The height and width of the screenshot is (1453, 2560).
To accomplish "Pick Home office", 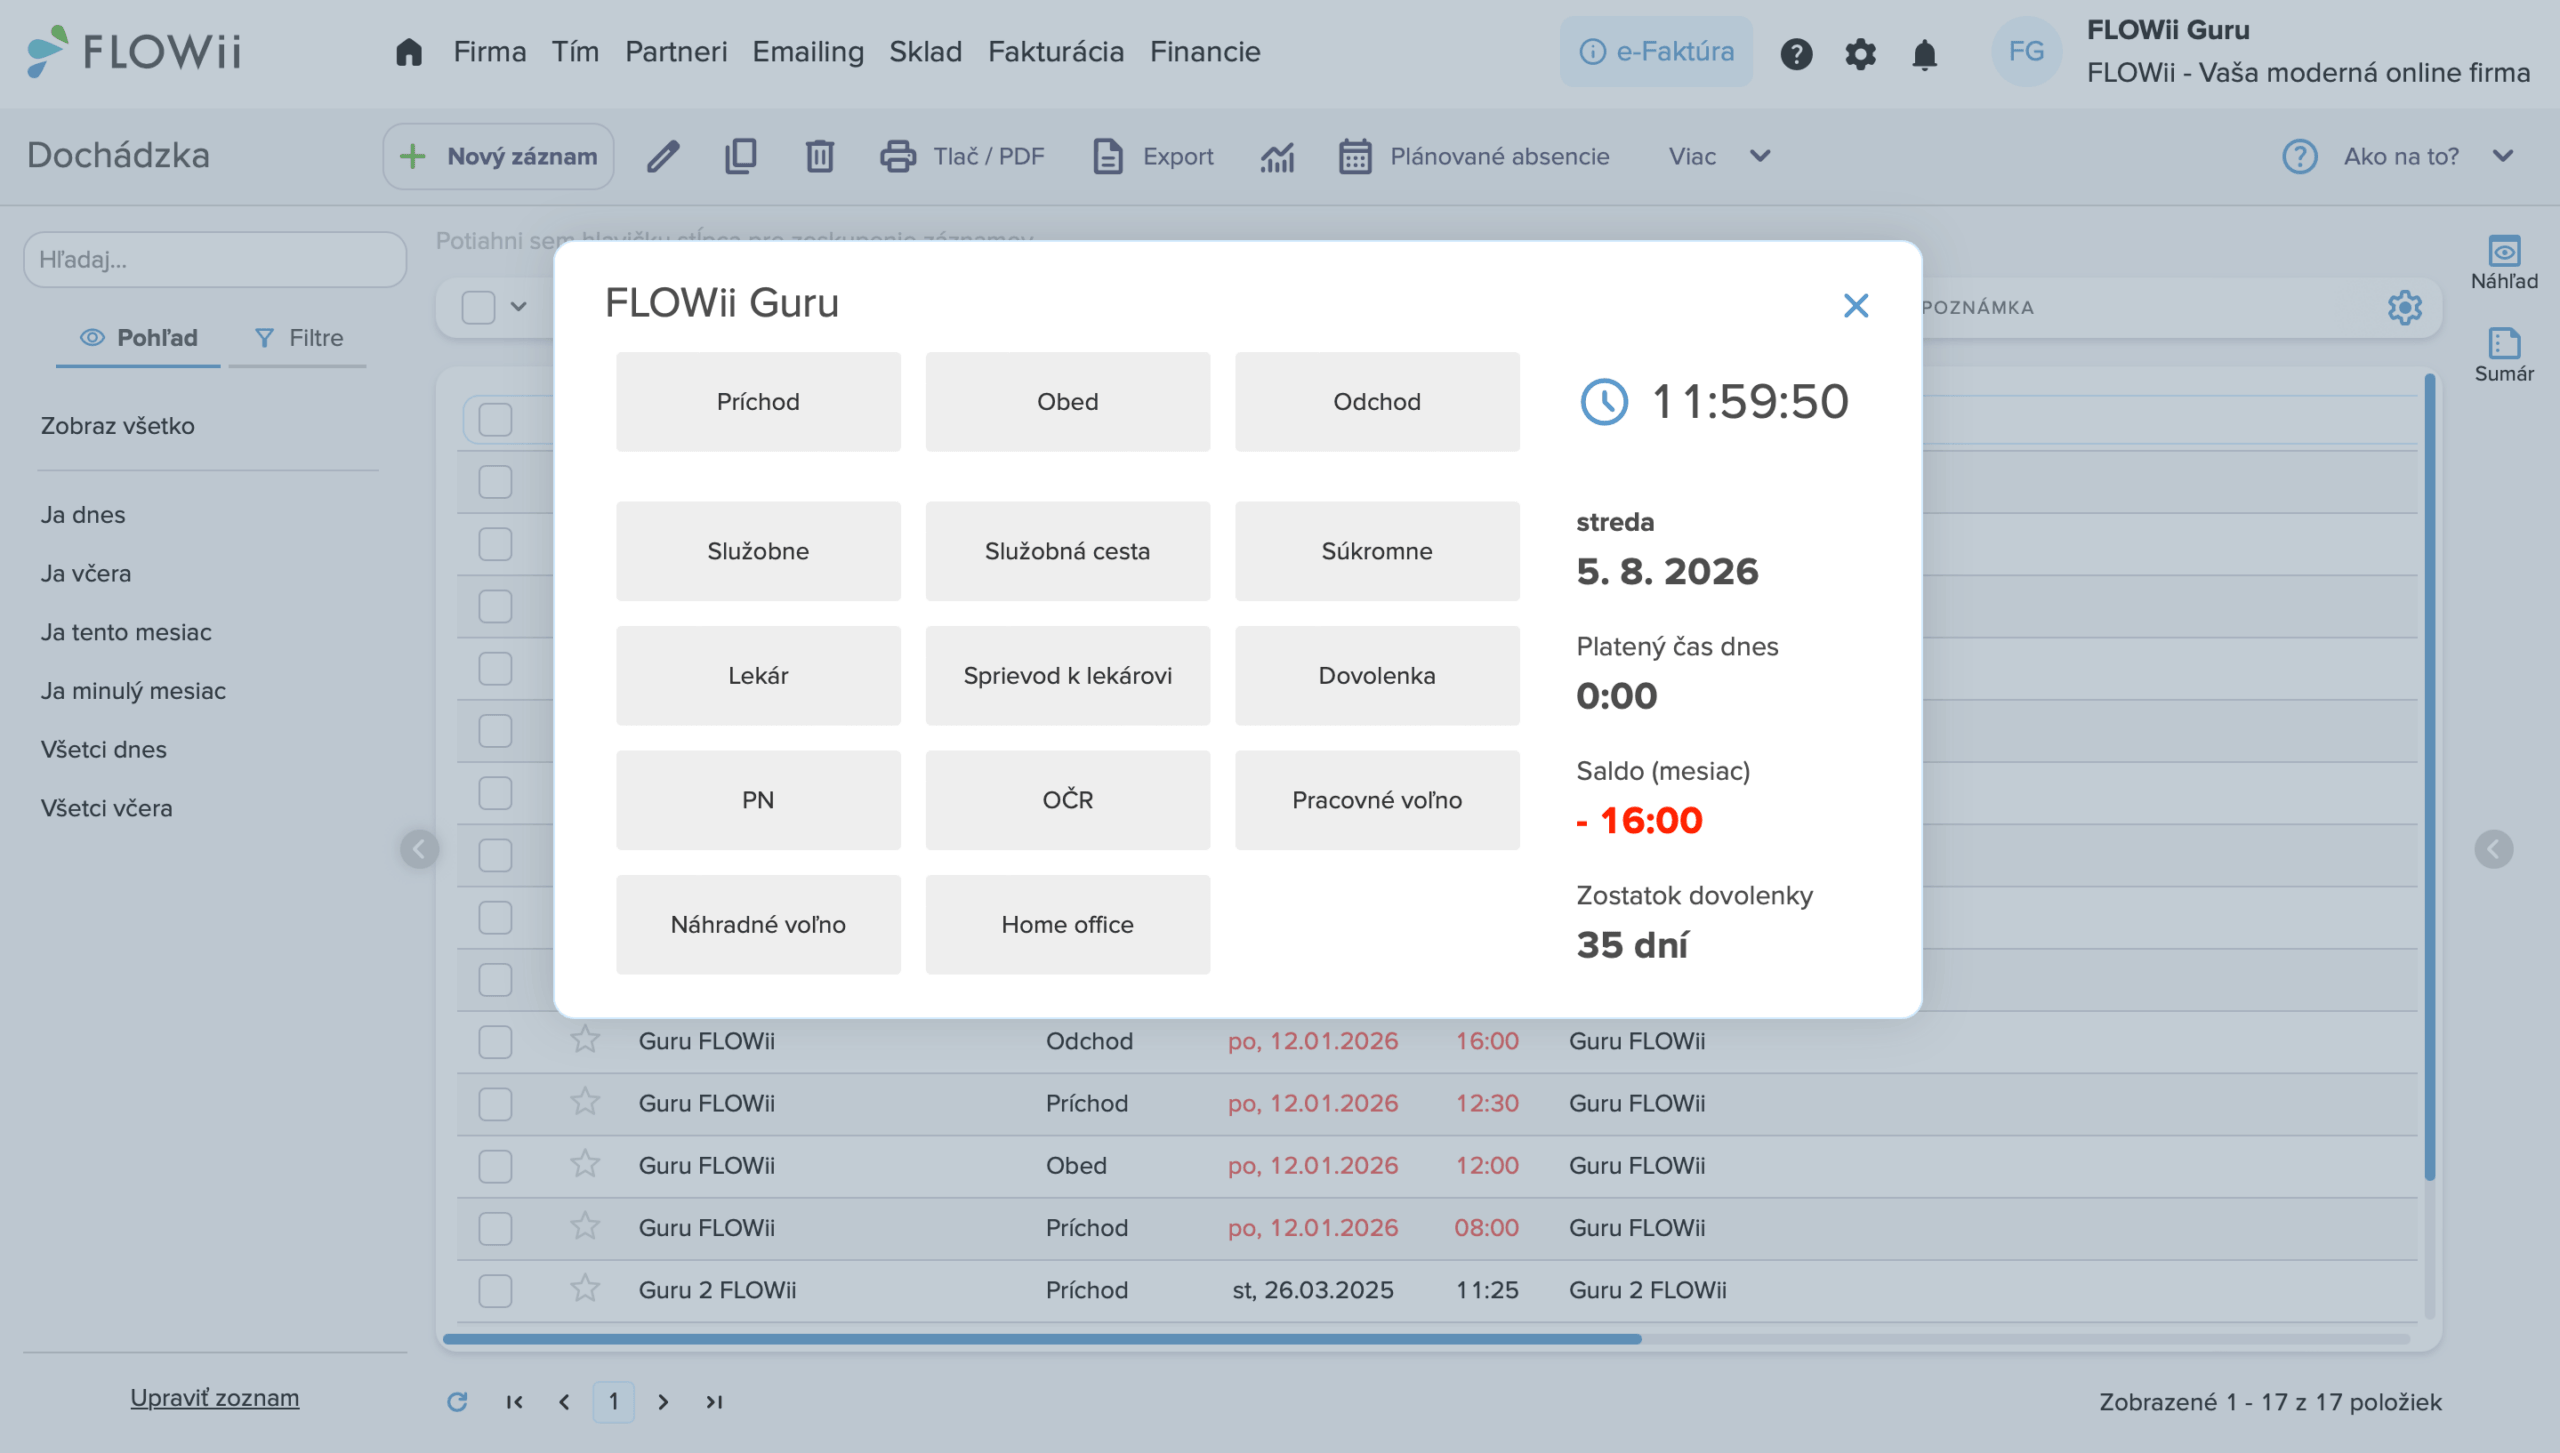I will pos(1068,925).
